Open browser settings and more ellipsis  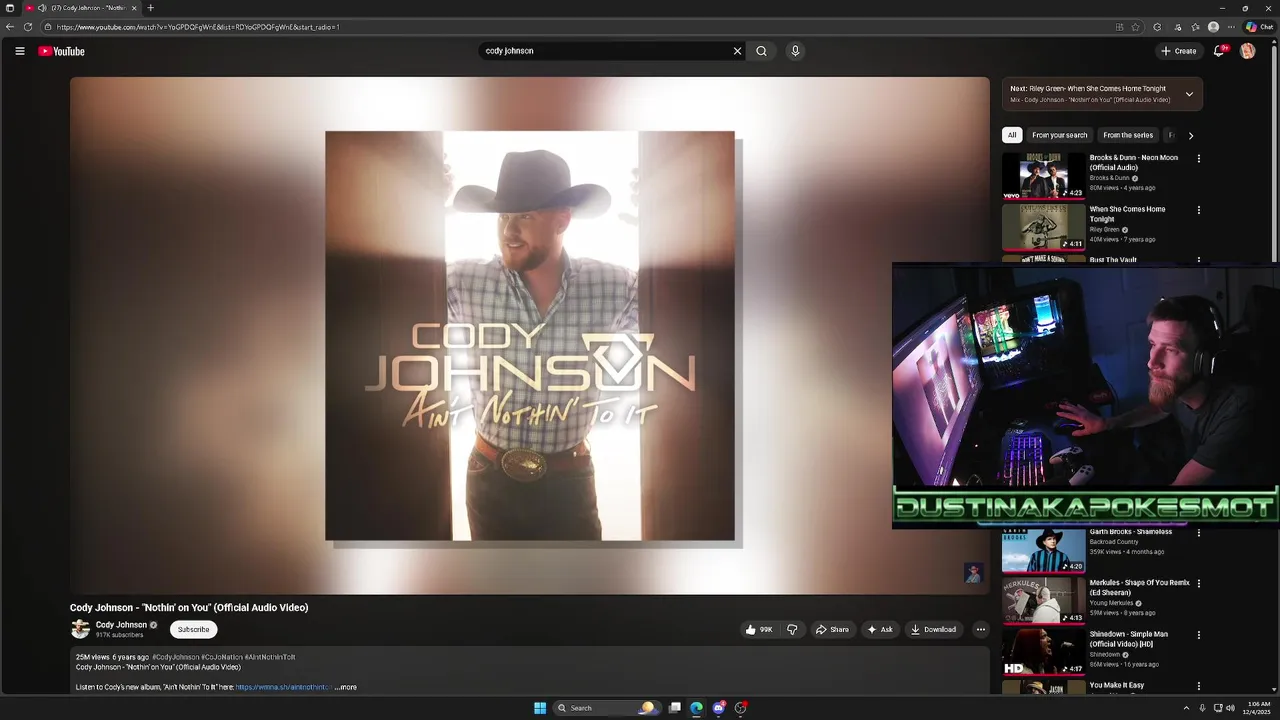point(1231,27)
